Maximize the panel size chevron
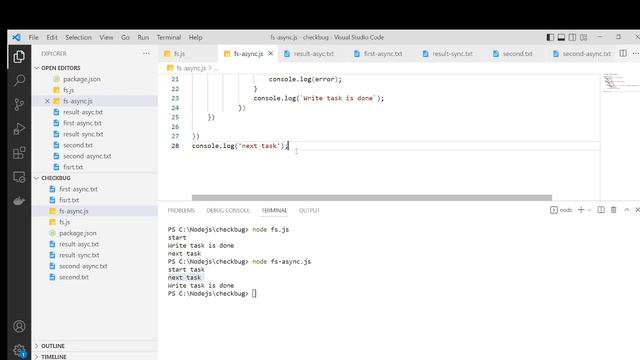 (627, 210)
